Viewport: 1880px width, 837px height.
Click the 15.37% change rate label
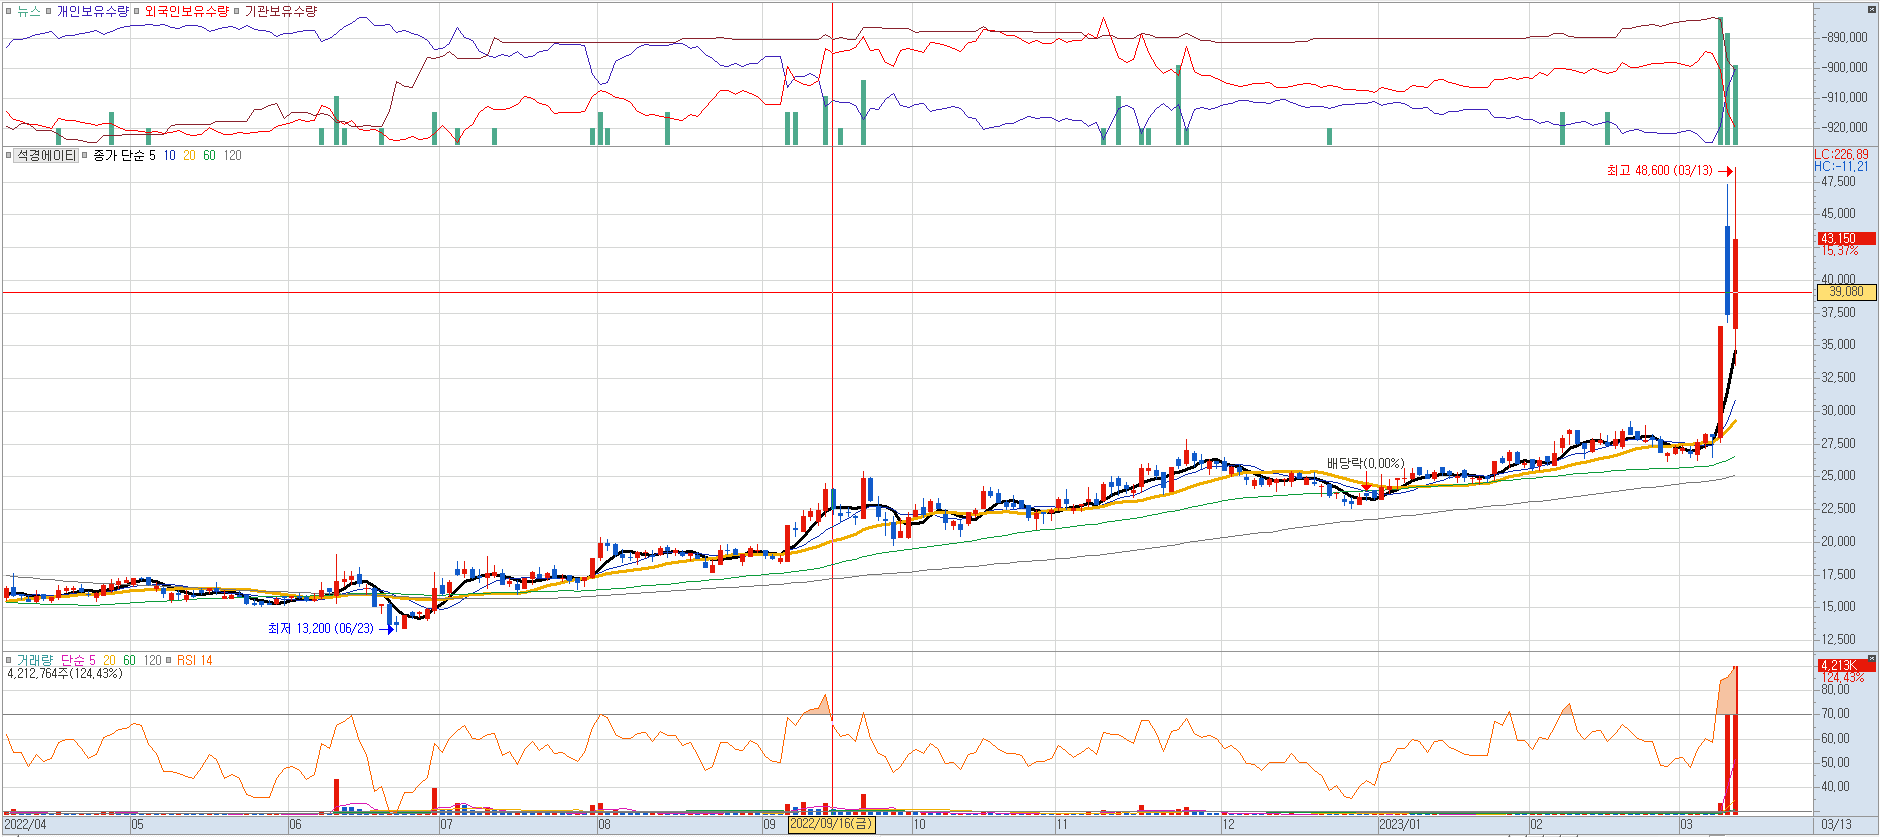coord(1840,251)
